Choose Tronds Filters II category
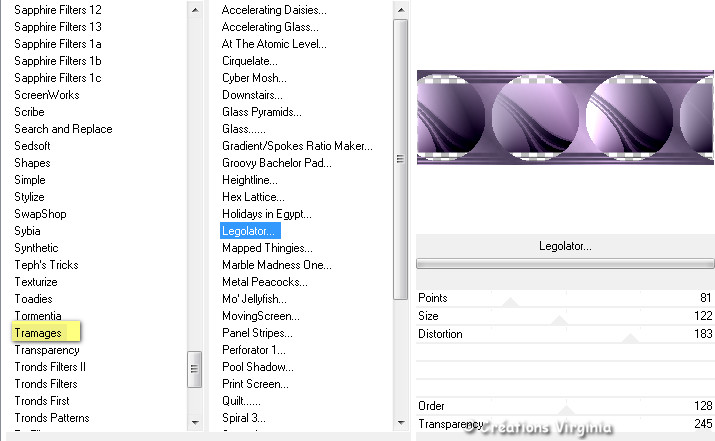The image size is (715, 441). pyautogui.click(x=50, y=367)
